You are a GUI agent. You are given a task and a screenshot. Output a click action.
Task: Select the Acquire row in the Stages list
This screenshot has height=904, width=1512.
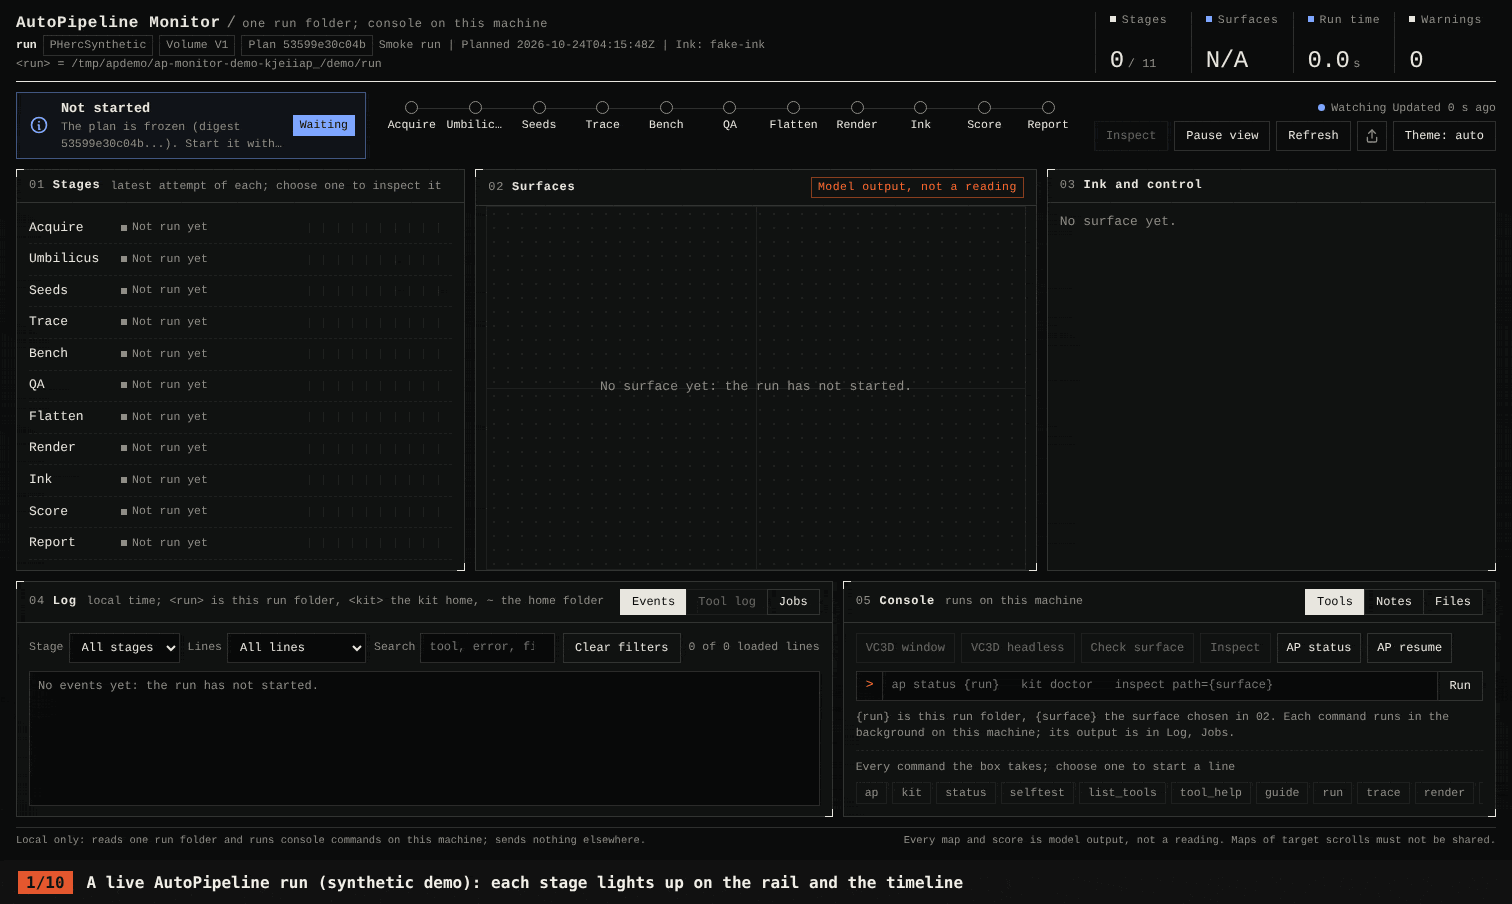(240, 227)
